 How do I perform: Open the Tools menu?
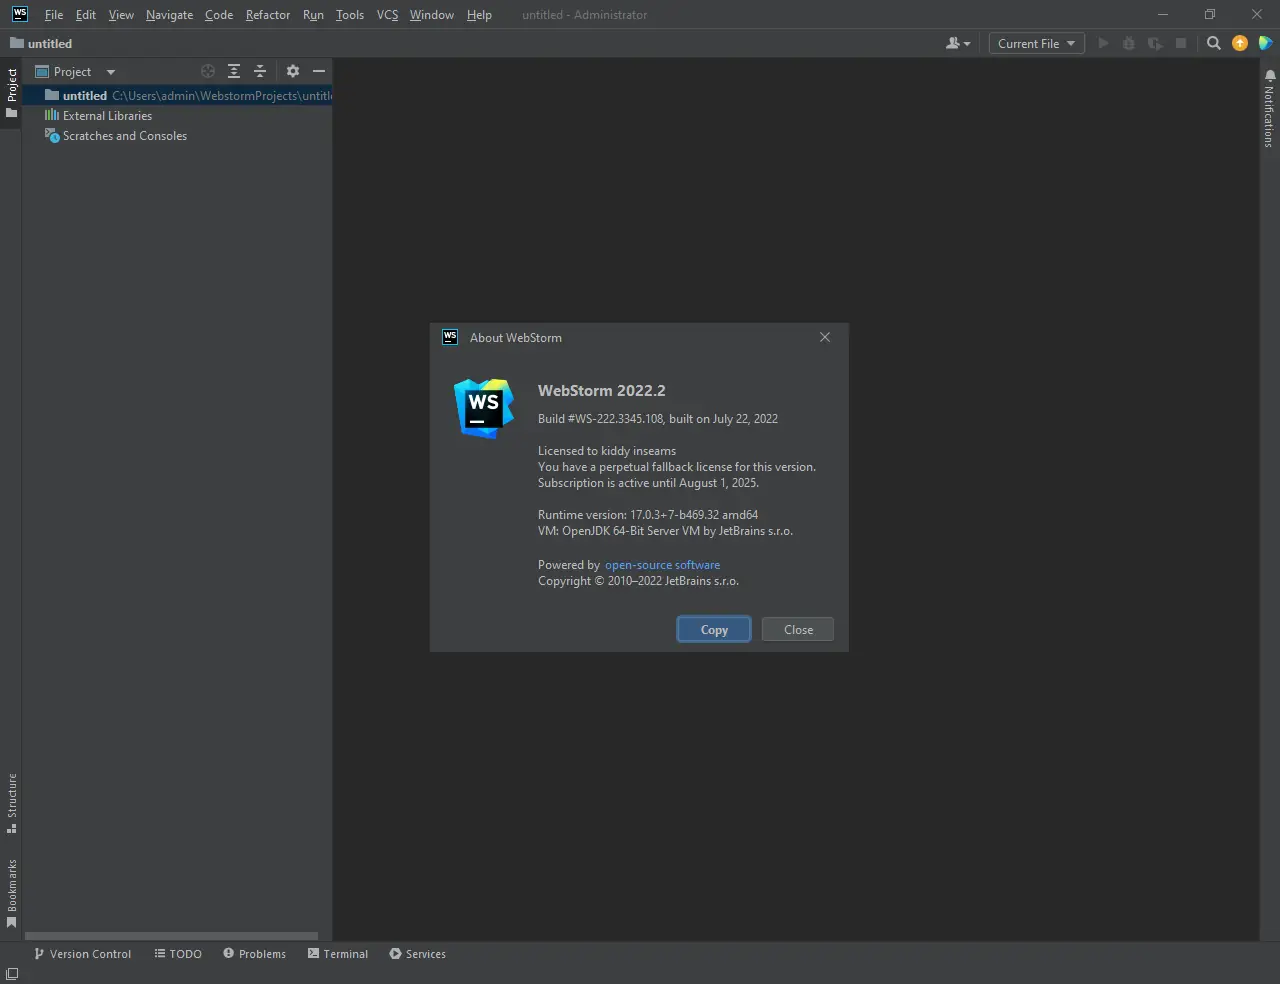point(350,15)
